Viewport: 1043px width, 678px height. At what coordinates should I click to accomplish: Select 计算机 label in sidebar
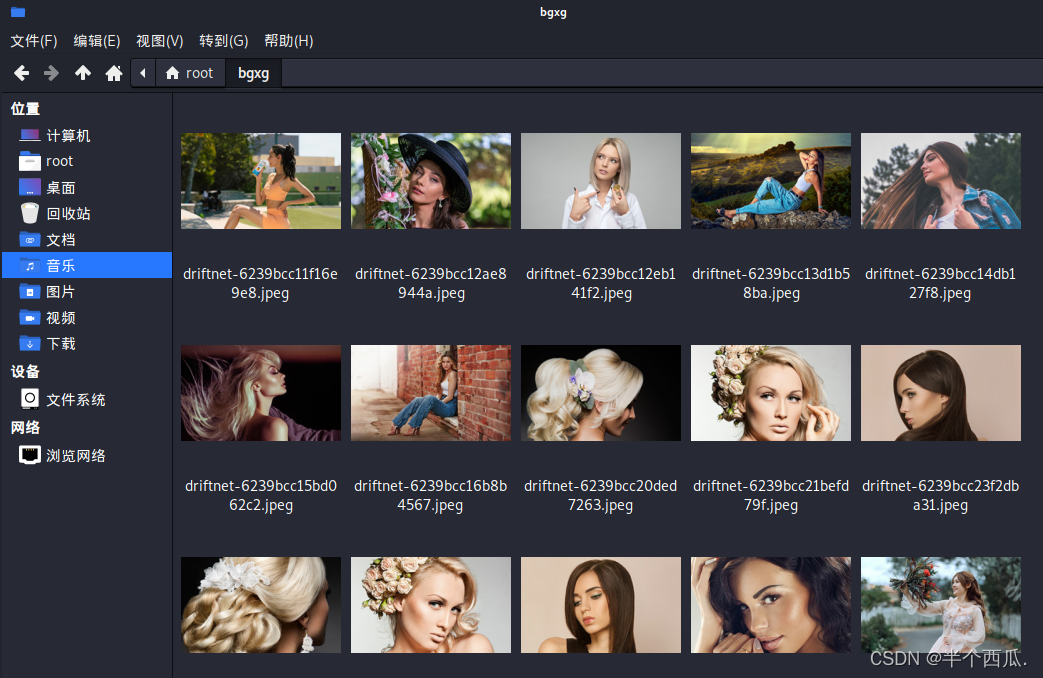[x=68, y=136]
